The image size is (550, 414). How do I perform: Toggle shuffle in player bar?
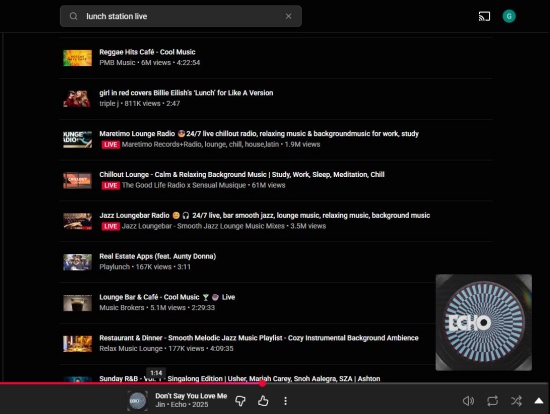pyautogui.click(x=516, y=401)
